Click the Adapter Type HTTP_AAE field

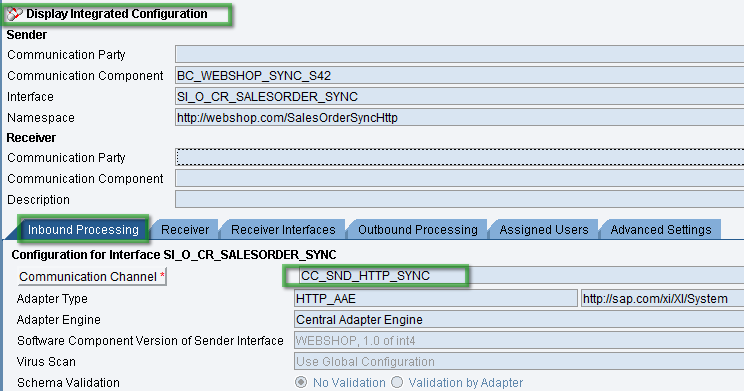tap(436, 298)
